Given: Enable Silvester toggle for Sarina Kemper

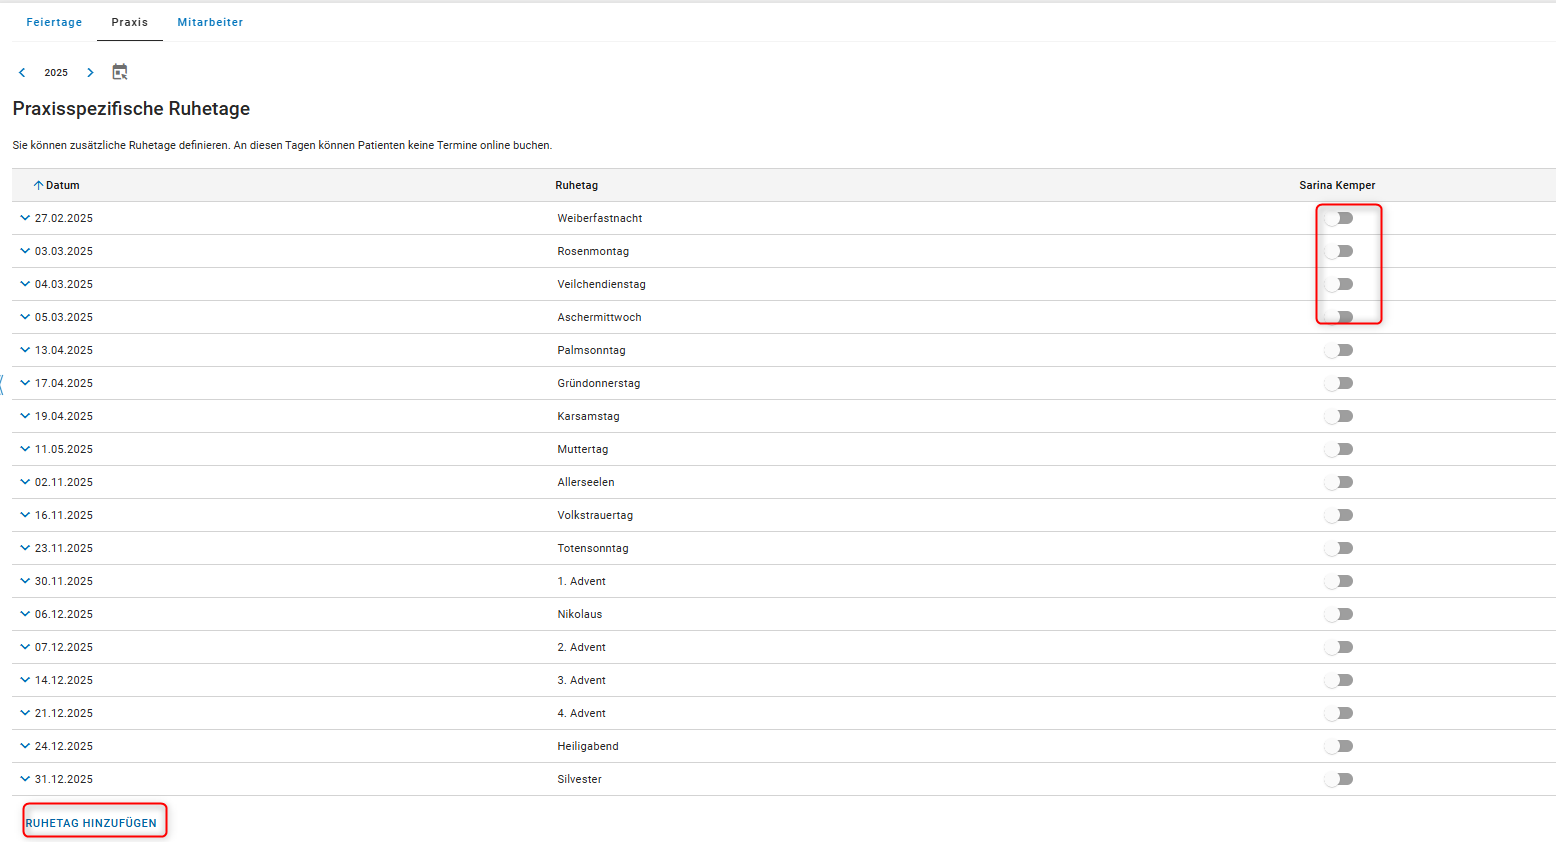Looking at the screenshot, I should tap(1338, 779).
